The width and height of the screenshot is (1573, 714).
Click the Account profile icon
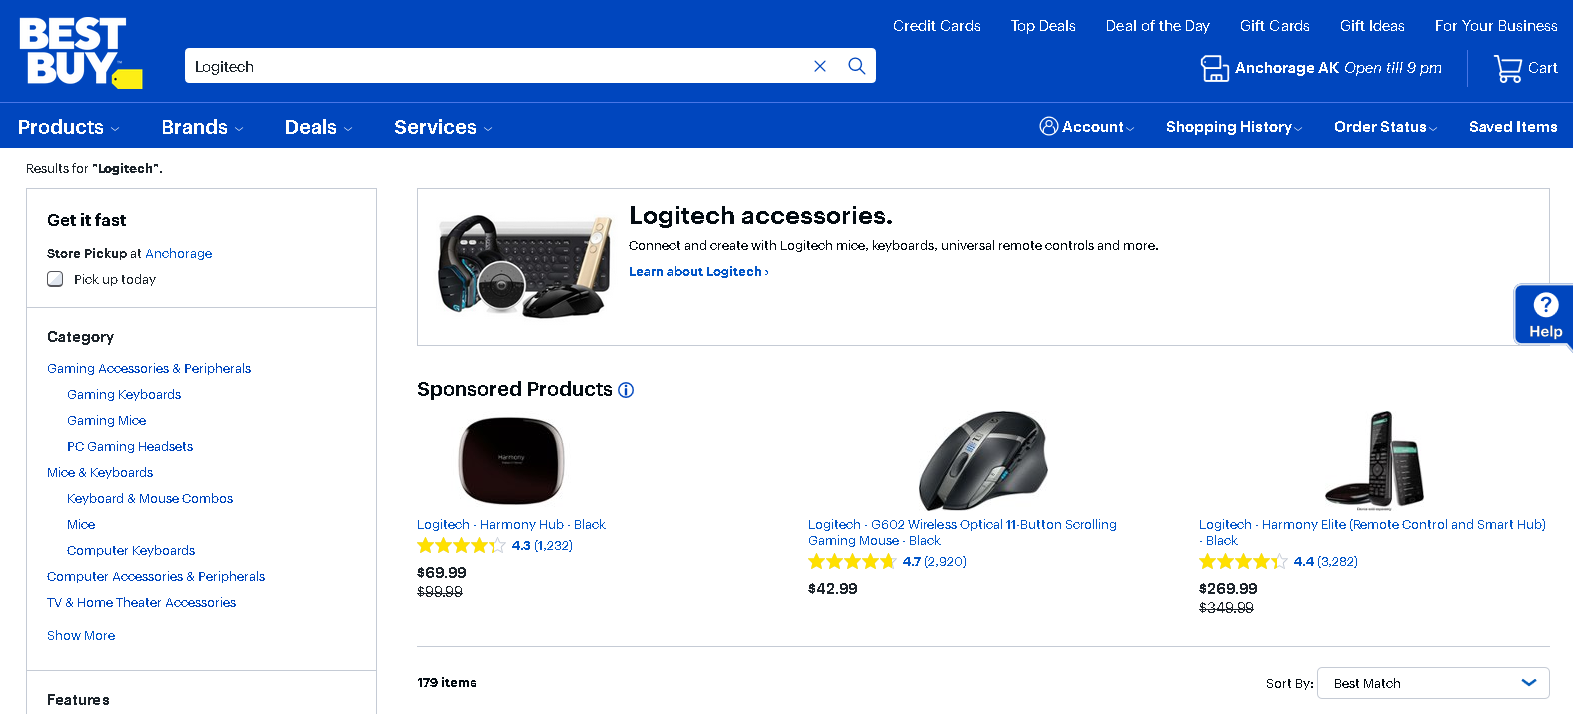(x=1048, y=126)
